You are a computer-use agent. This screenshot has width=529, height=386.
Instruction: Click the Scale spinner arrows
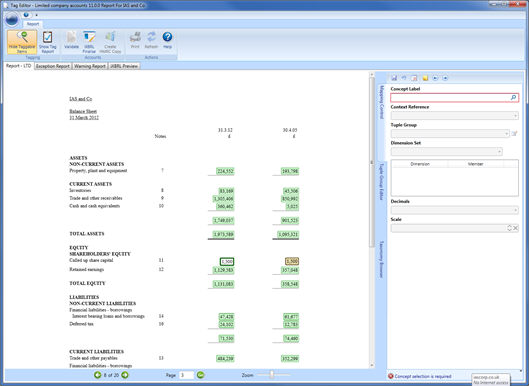509,228
